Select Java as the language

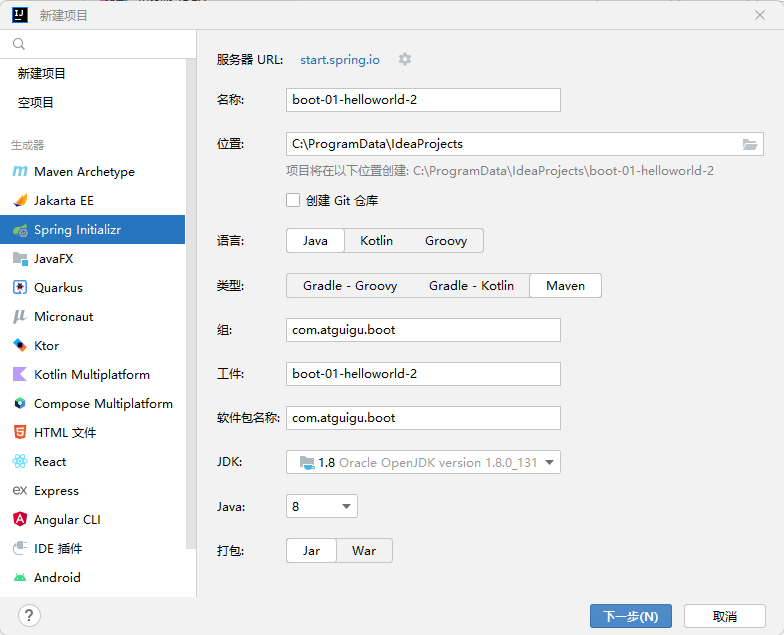point(315,241)
